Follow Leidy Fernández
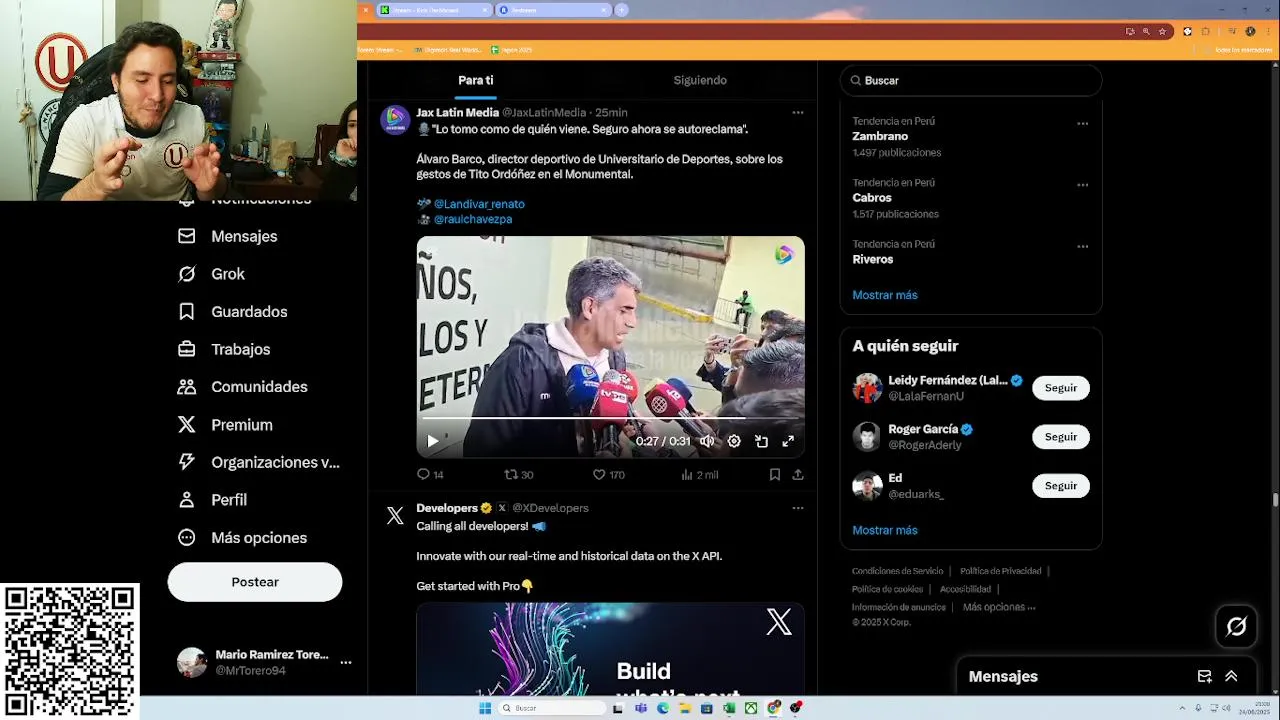This screenshot has width=1280, height=720. [x=1061, y=388]
